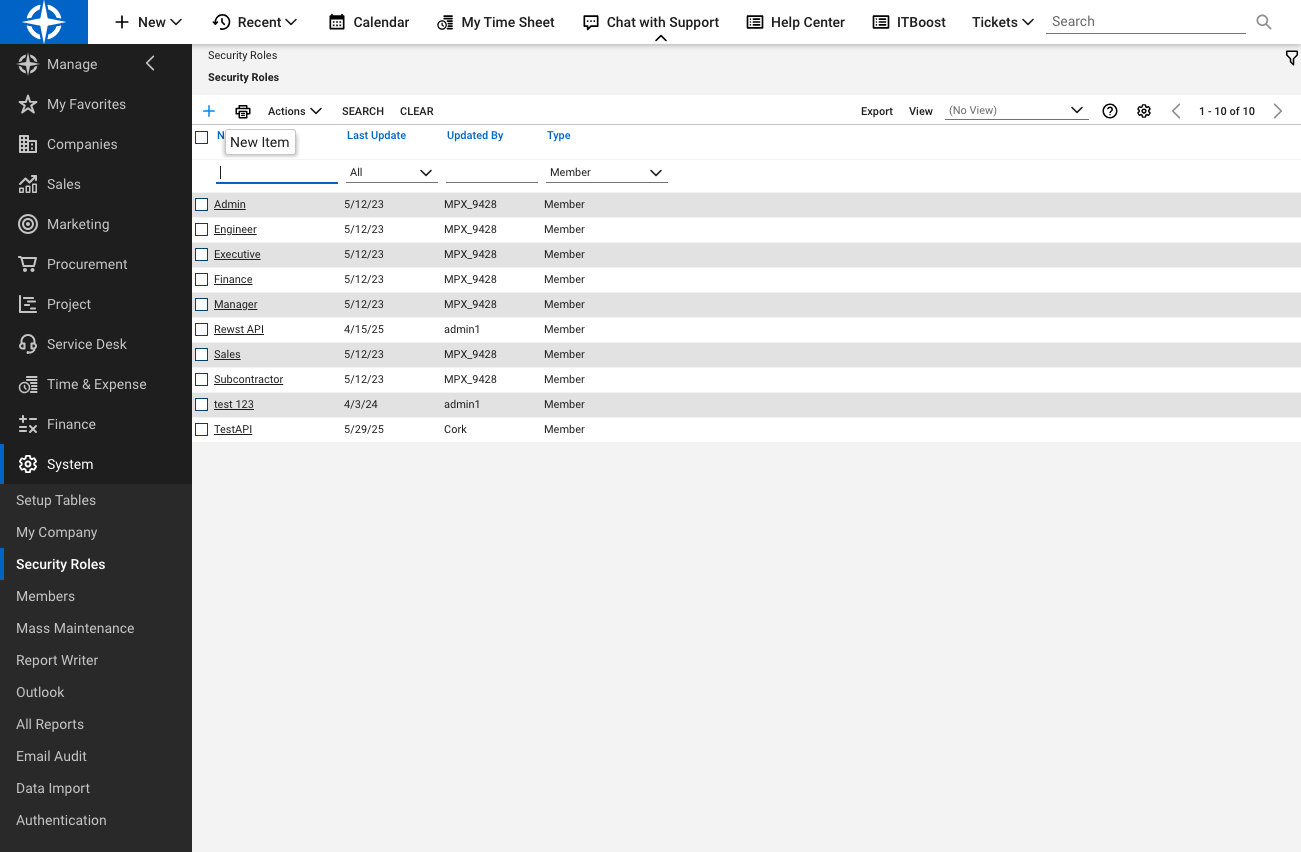
Task: Open Project module in sidebar
Action: [69, 304]
